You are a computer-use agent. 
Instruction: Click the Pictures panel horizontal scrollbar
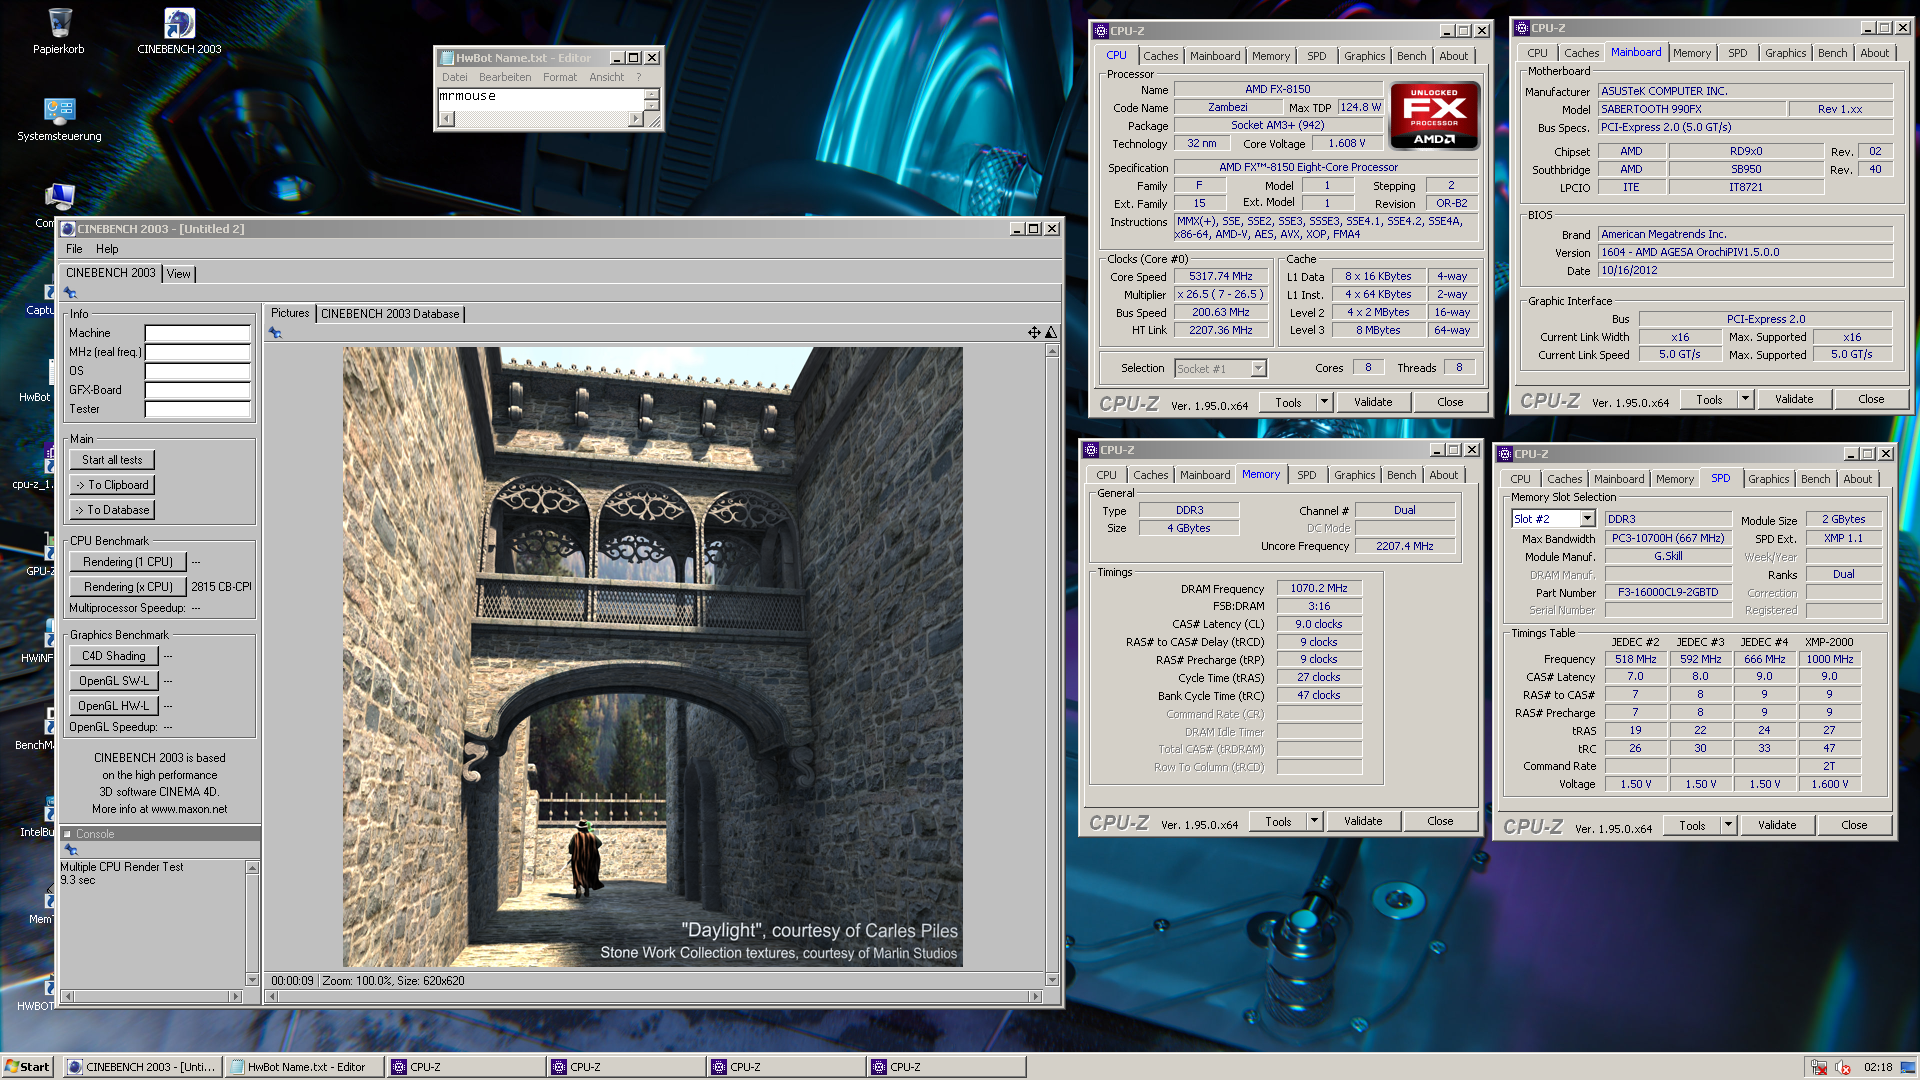click(655, 996)
